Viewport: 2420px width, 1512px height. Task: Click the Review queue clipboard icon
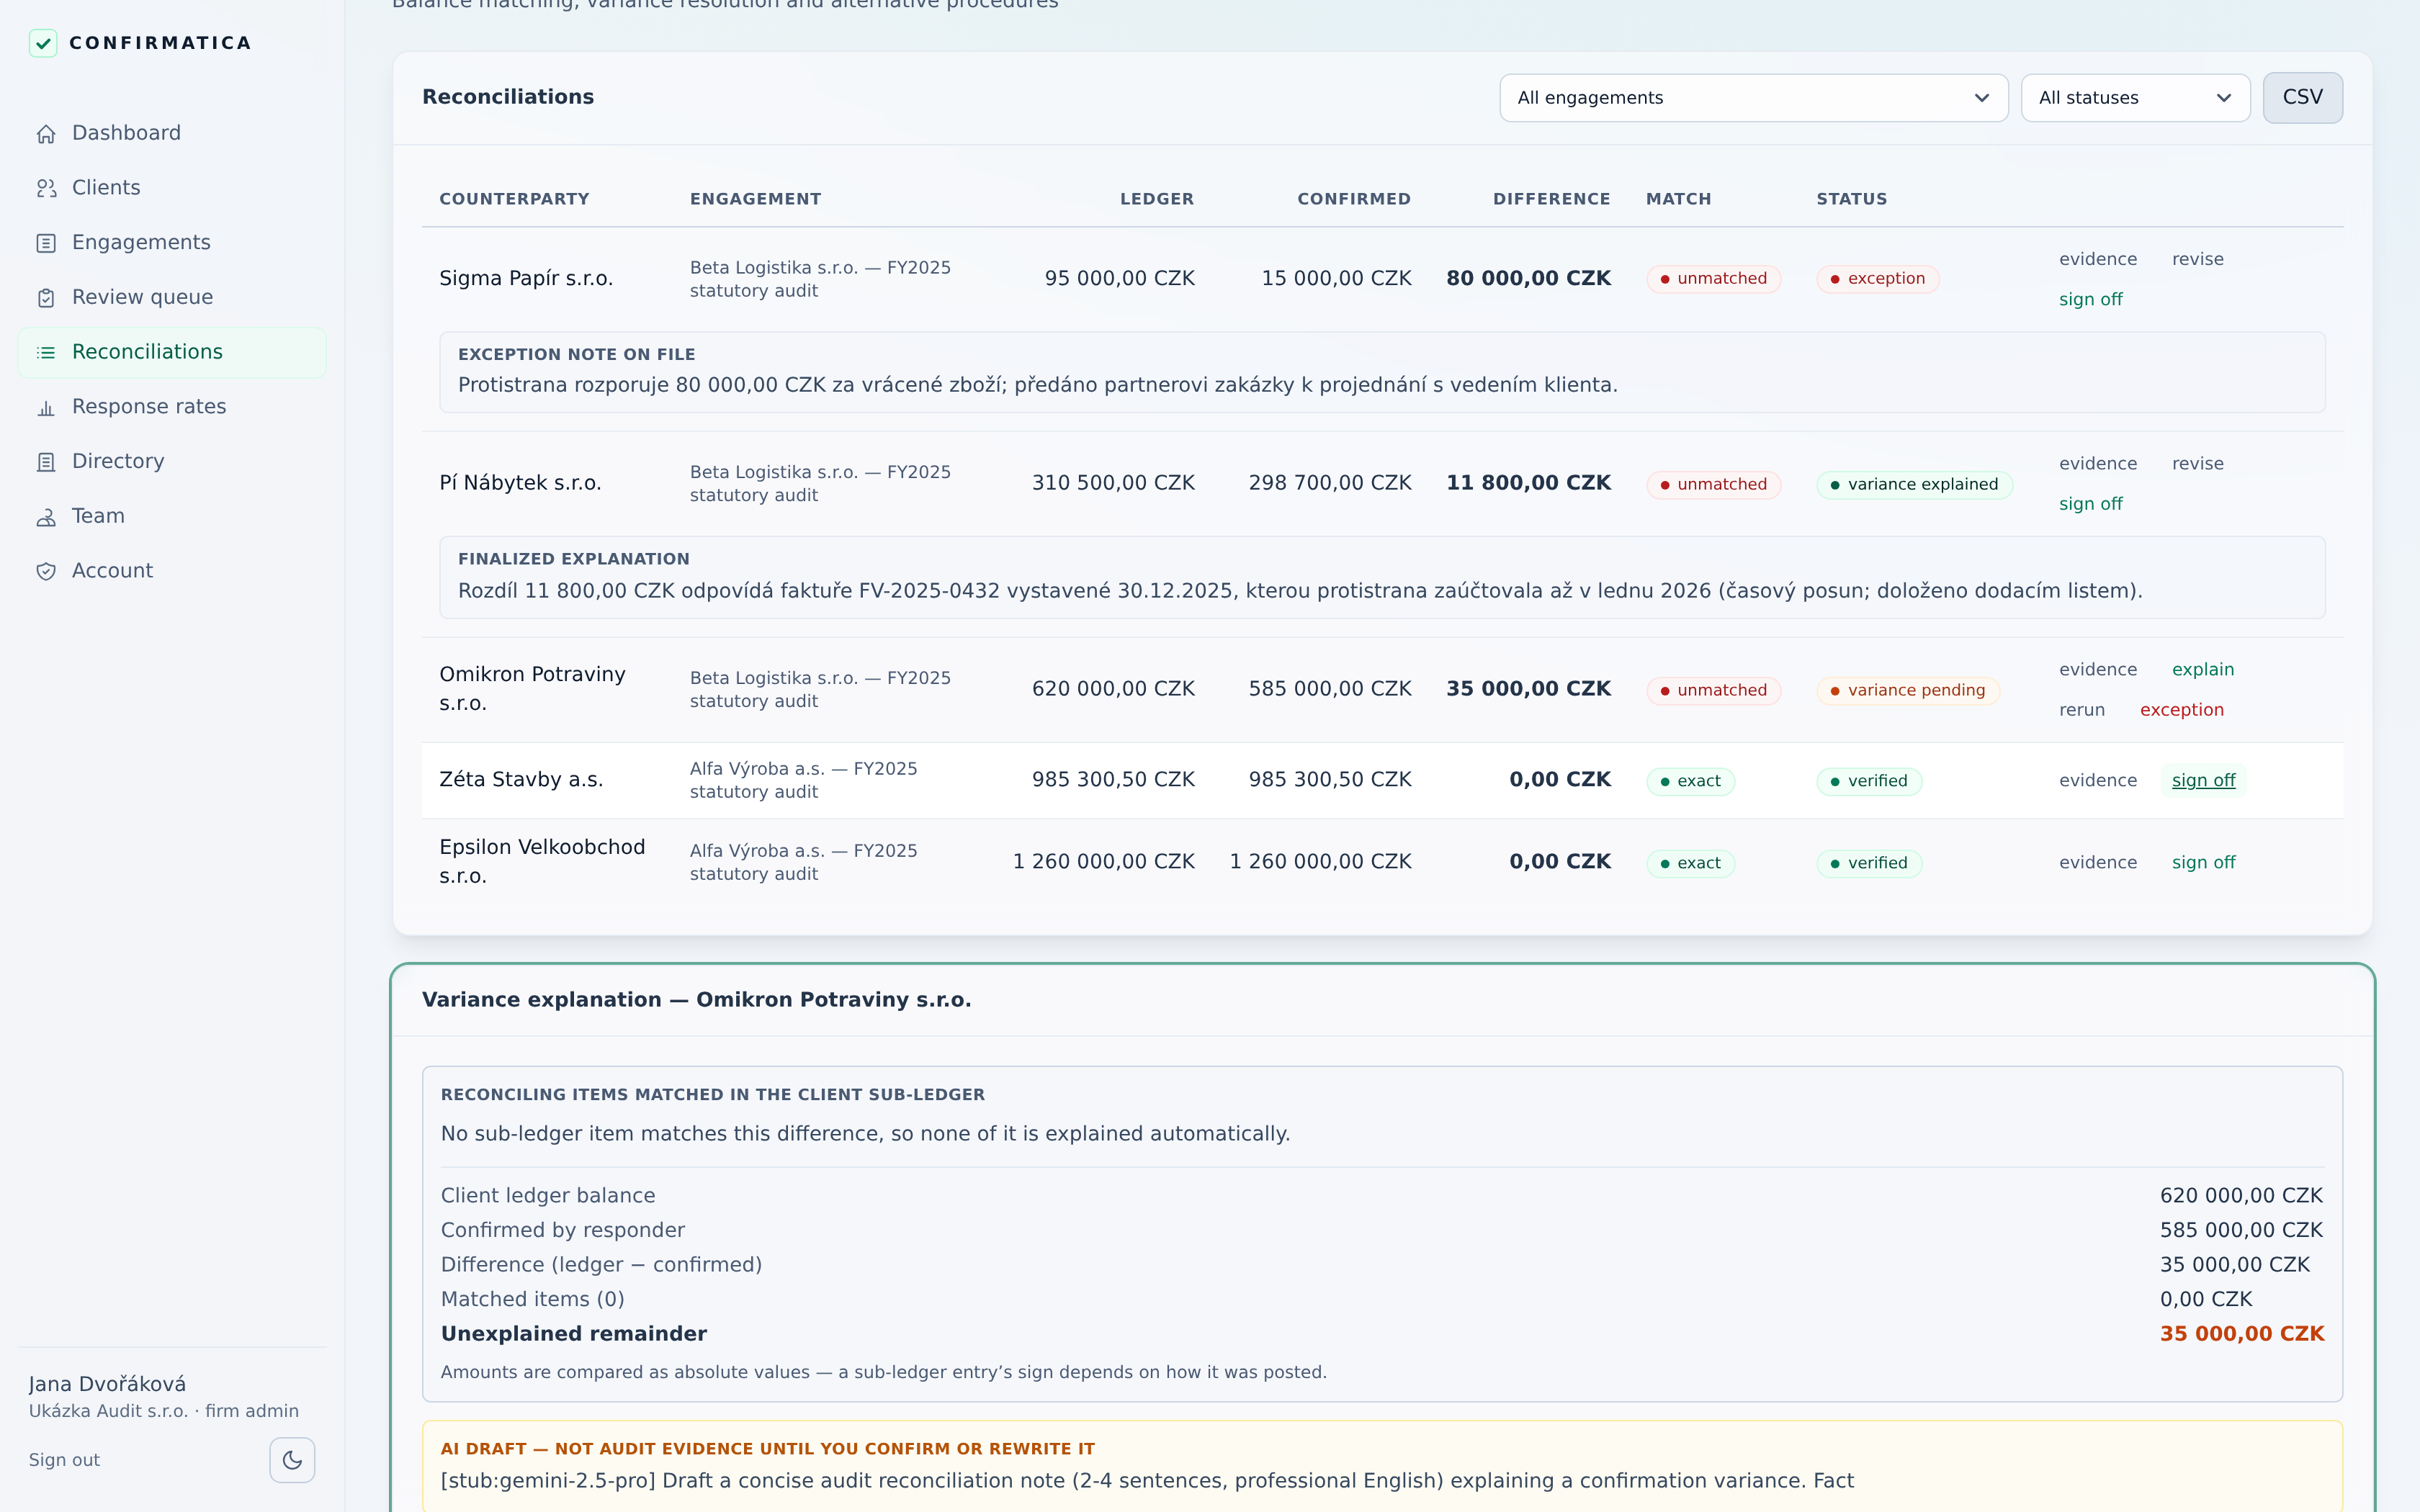pyautogui.click(x=46, y=298)
